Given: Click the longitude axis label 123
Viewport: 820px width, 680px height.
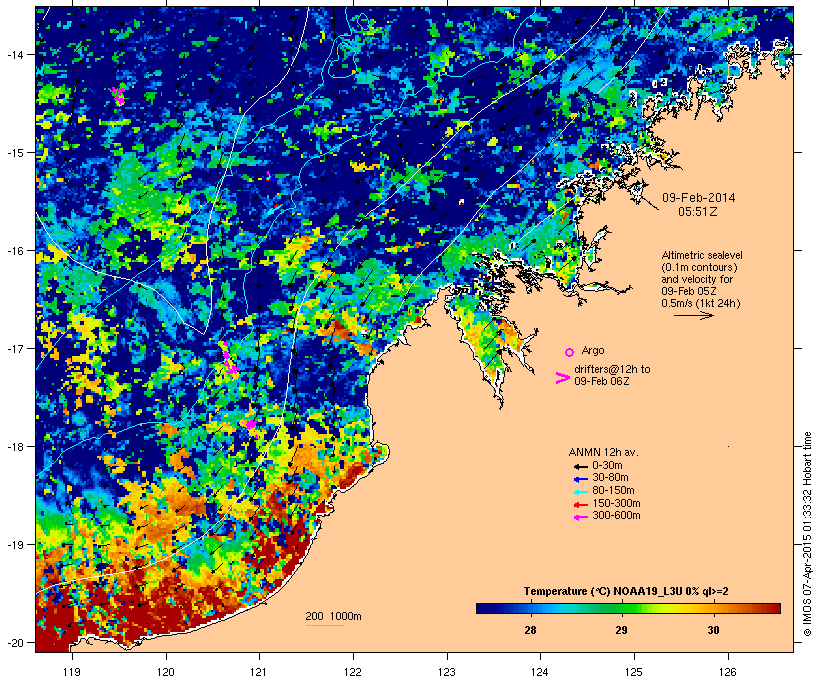Looking at the screenshot, I should point(447,672).
